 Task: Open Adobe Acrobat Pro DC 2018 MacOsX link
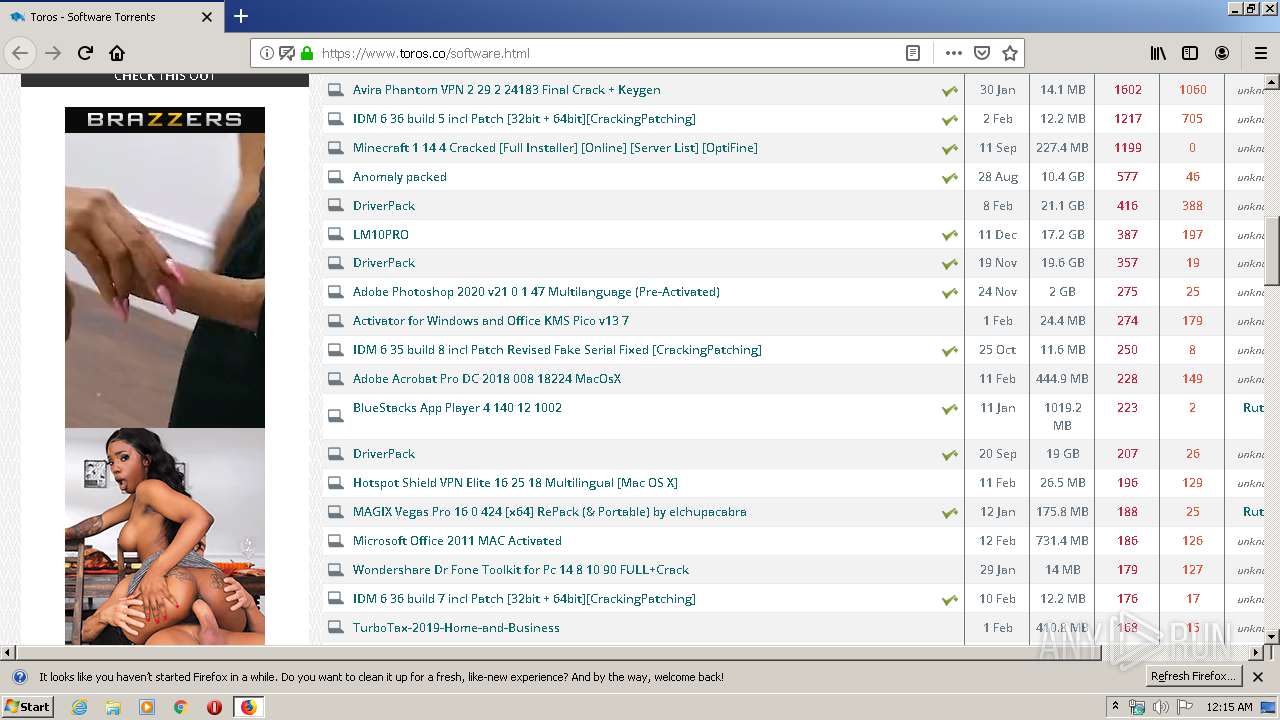486,379
